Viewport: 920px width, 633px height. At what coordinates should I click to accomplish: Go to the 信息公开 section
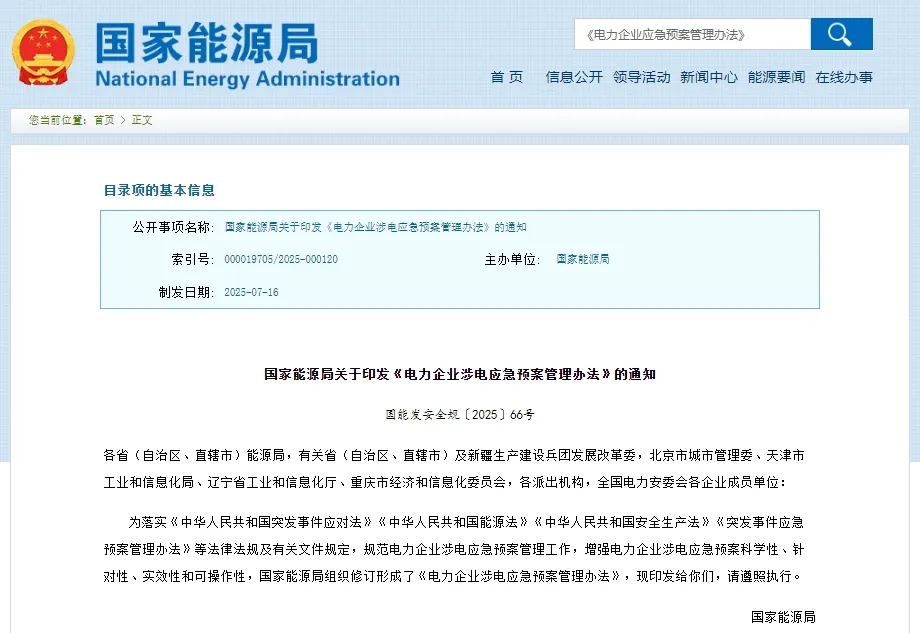click(574, 77)
